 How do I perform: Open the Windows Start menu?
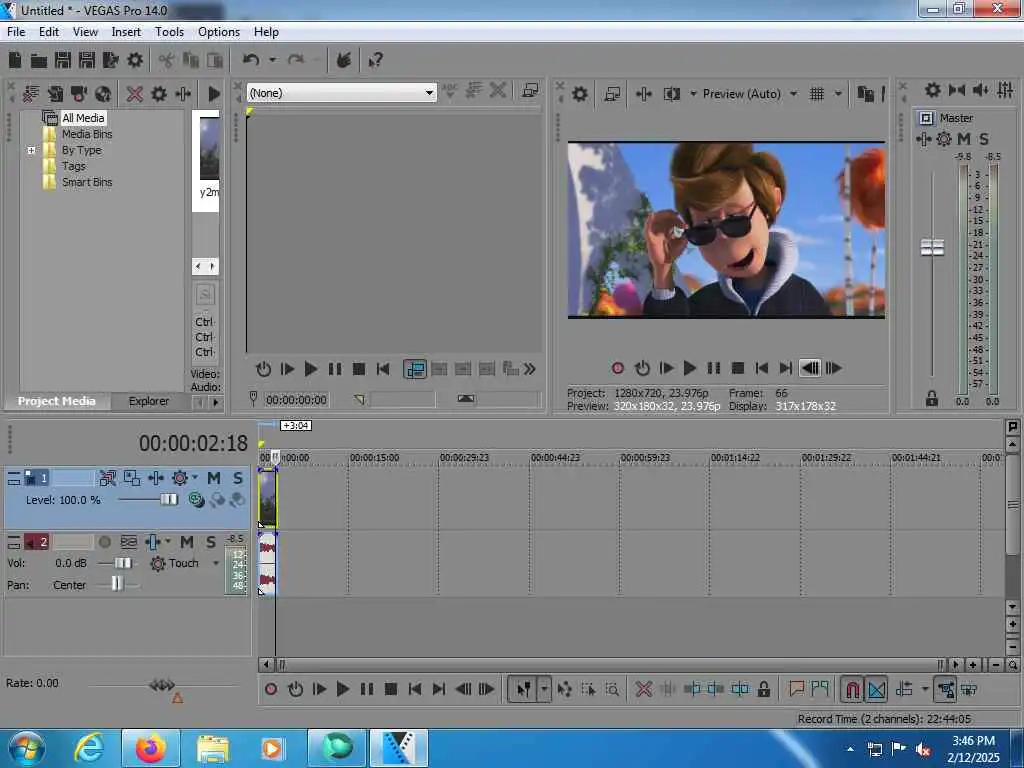point(26,748)
